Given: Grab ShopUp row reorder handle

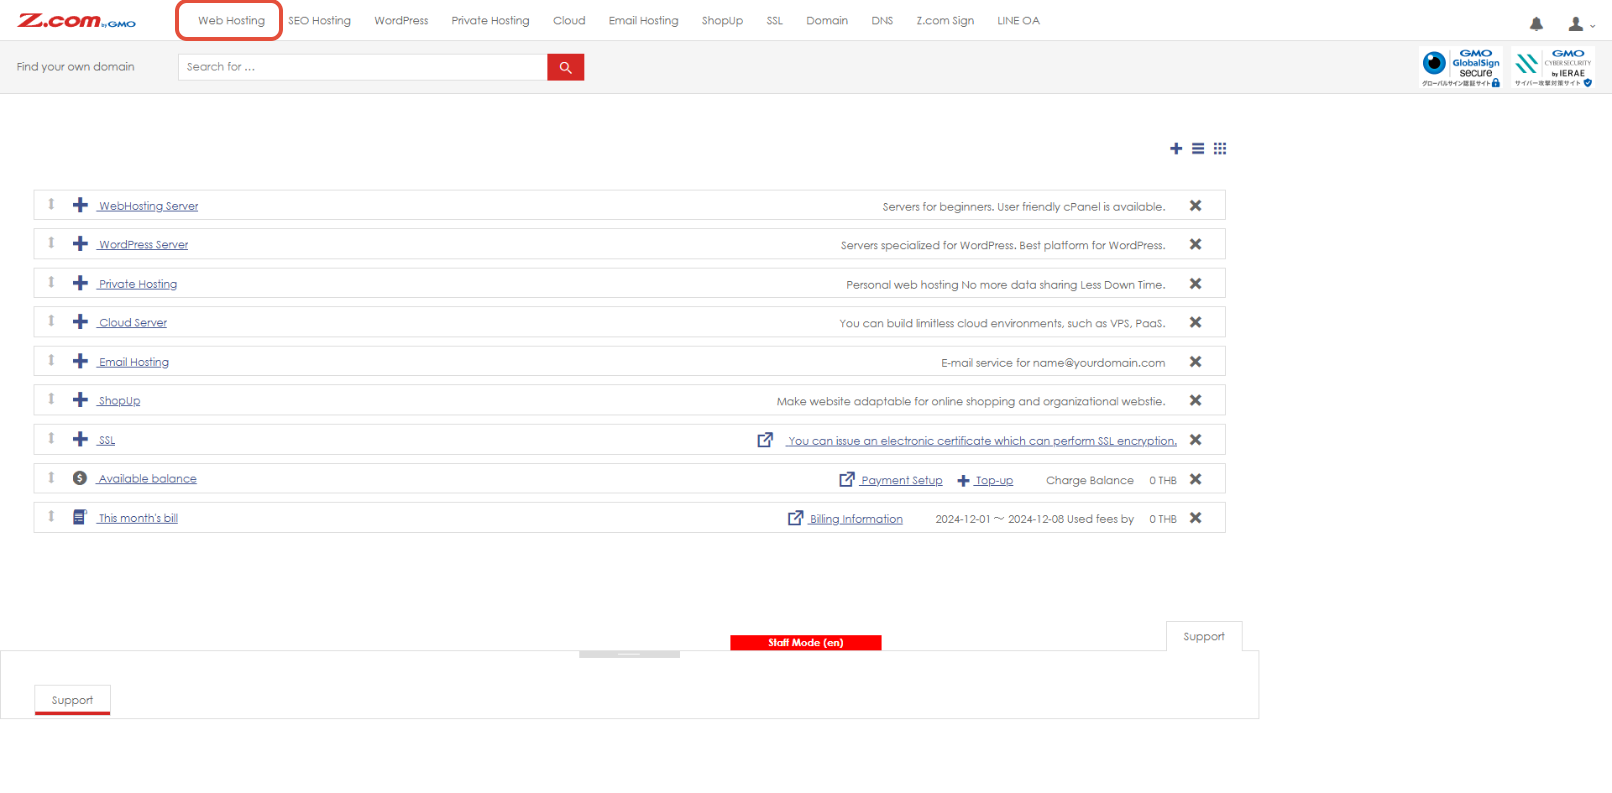Looking at the screenshot, I should coord(51,399).
